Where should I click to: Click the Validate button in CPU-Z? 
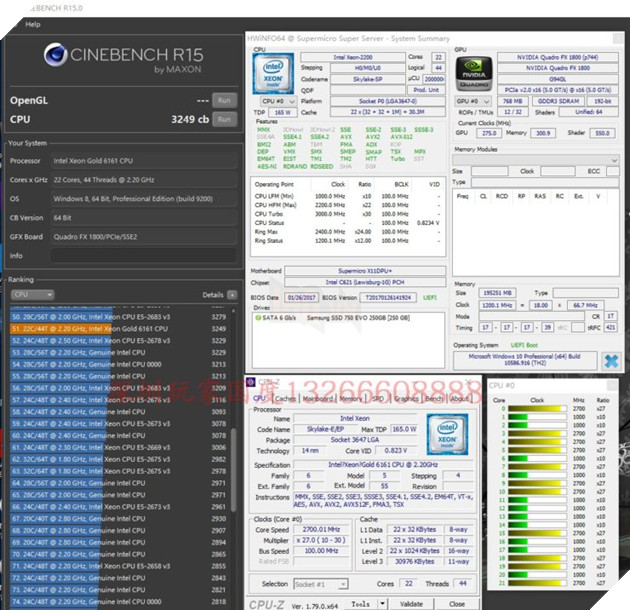pos(411,604)
